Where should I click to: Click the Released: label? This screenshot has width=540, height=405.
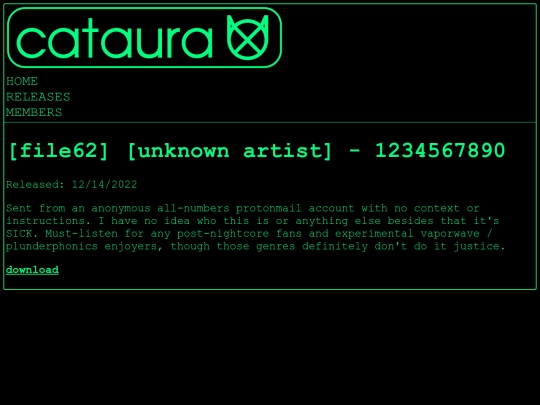35,185
